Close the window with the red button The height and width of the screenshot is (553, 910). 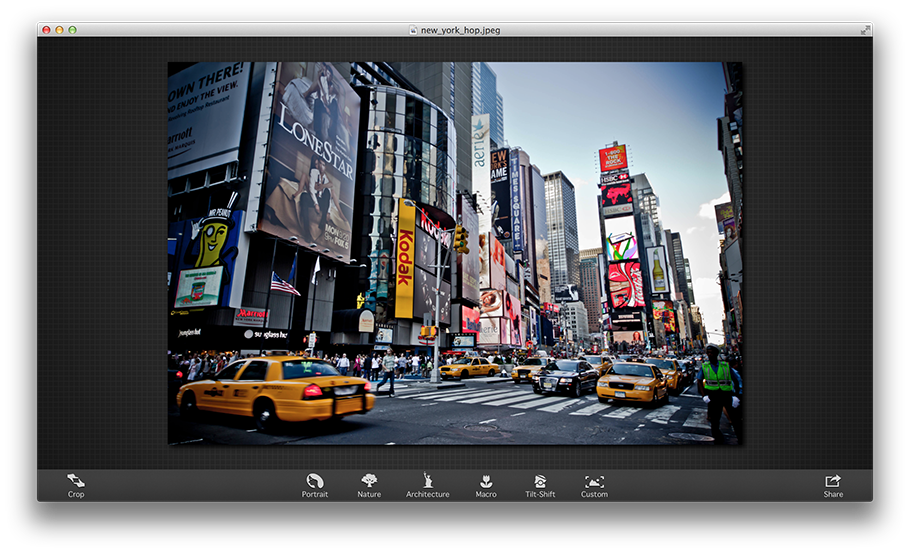pyautogui.click(x=46, y=30)
